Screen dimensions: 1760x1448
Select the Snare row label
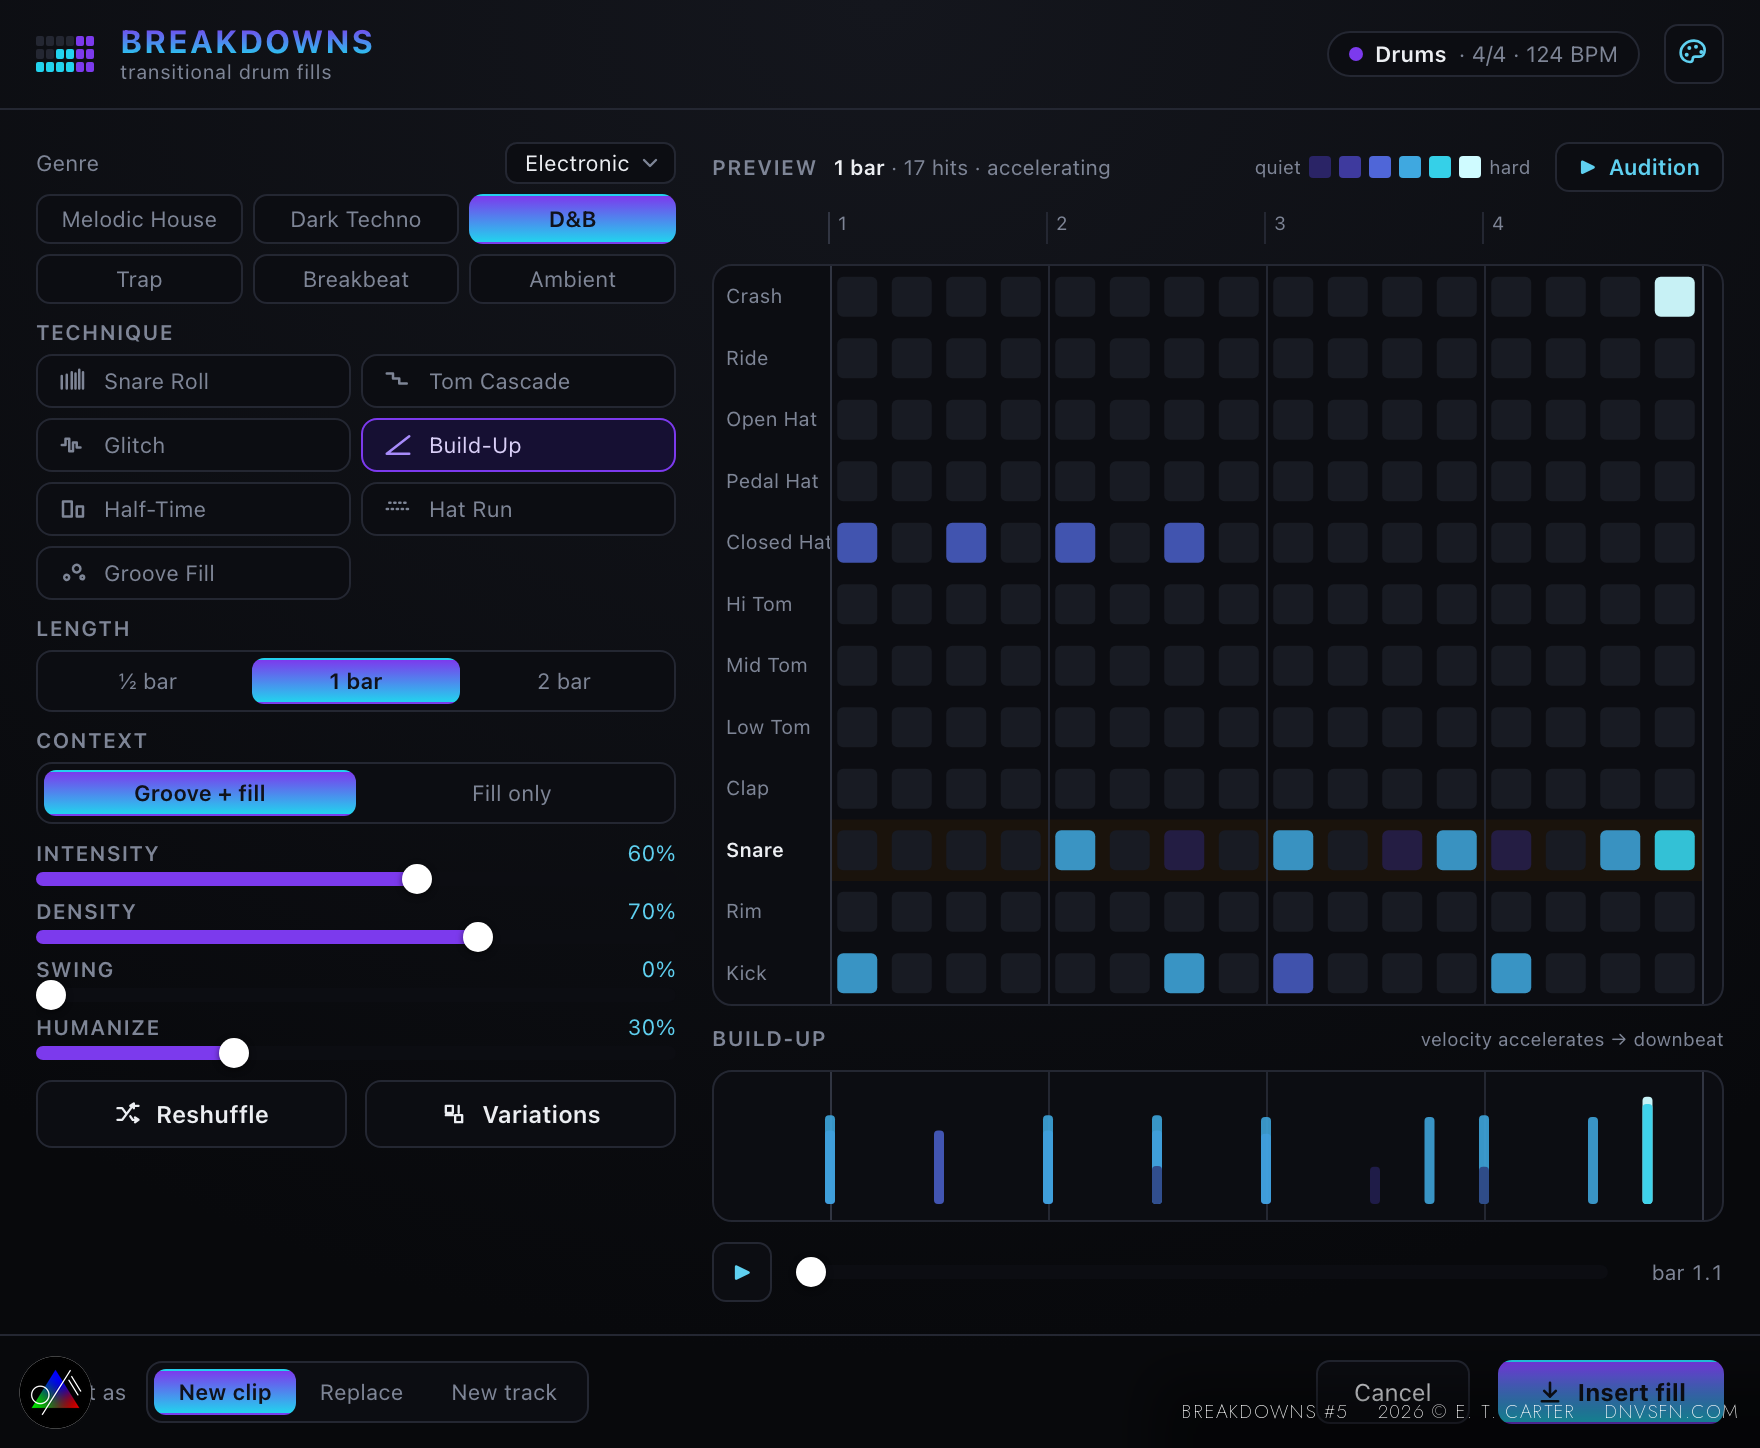(x=755, y=850)
